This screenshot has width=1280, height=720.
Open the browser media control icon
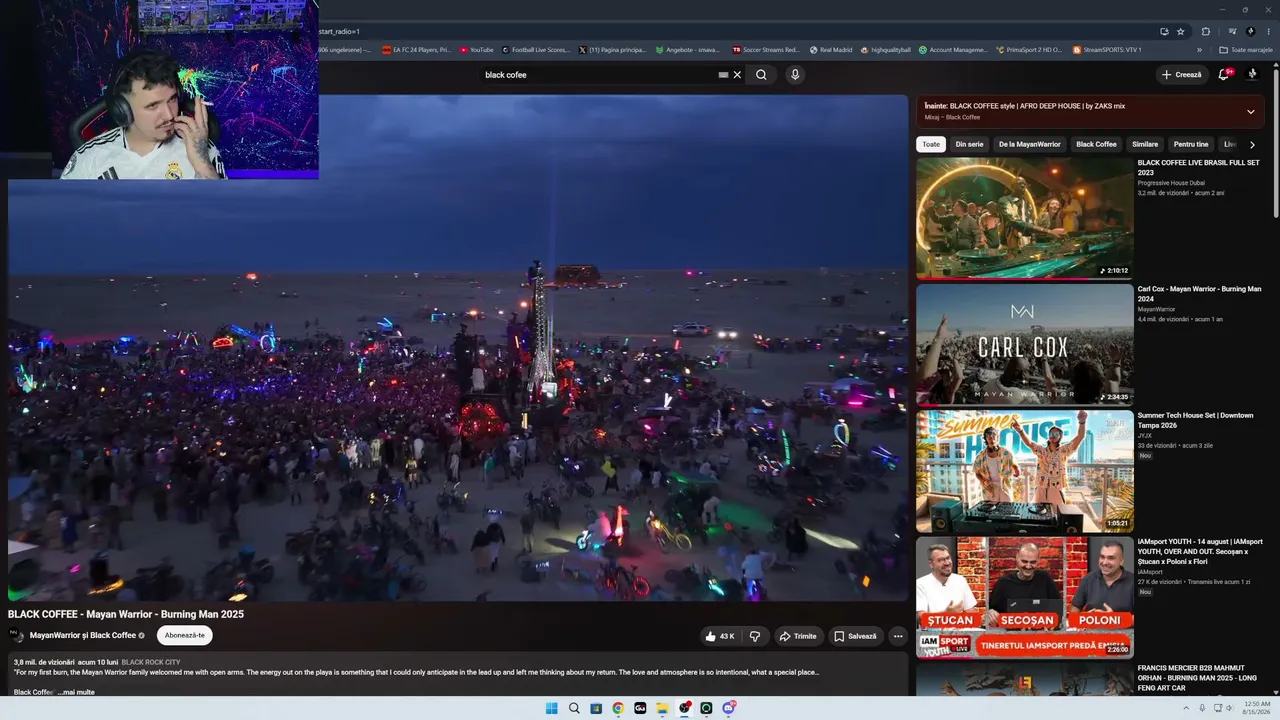point(1233,31)
